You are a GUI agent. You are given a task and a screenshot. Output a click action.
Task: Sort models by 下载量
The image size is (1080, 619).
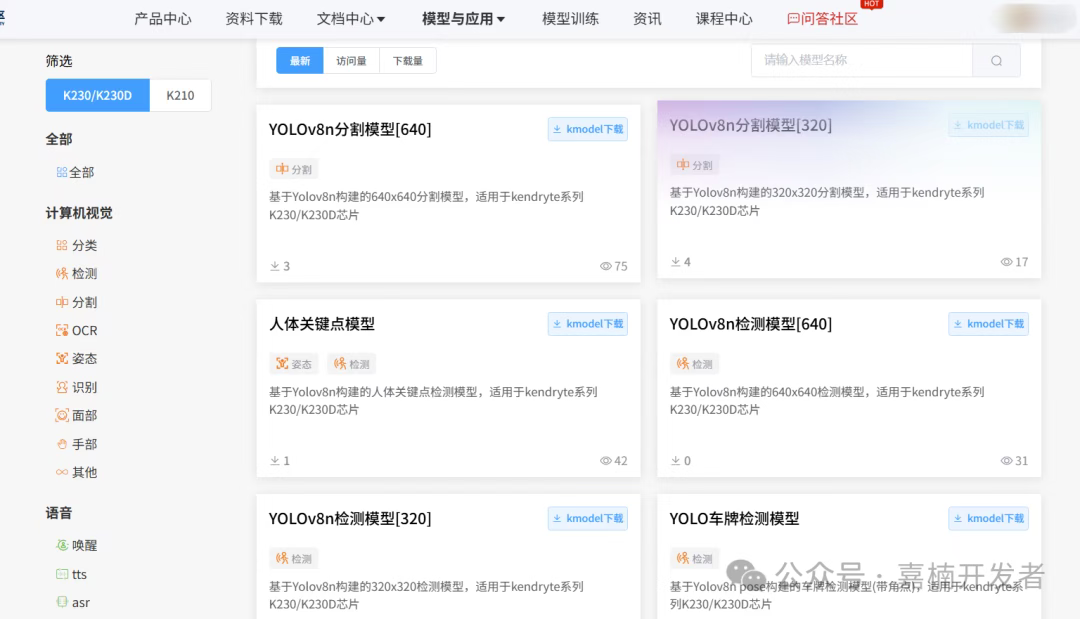pyautogui.click(x=408, y=61)
